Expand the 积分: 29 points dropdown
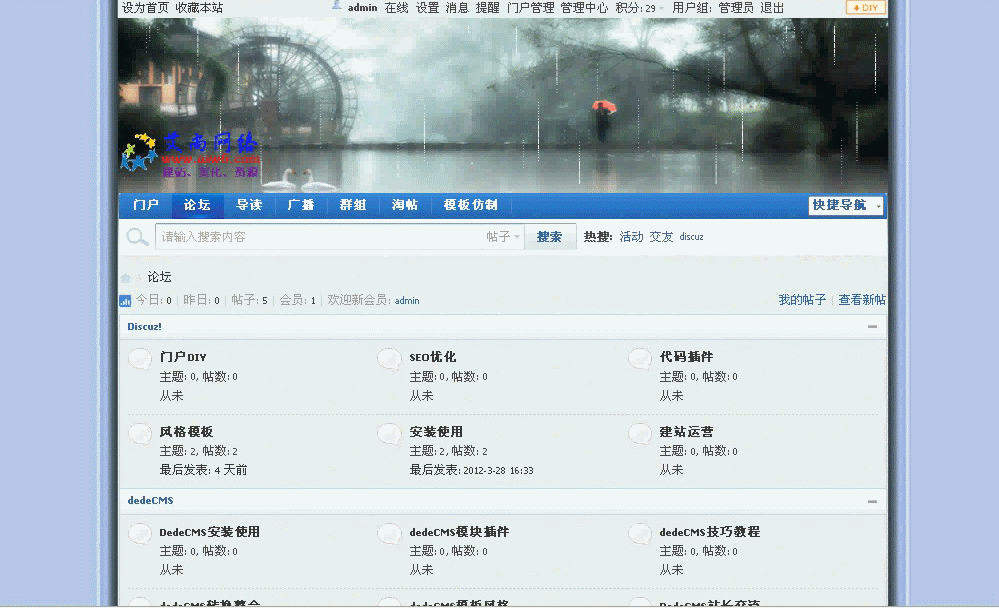Screen dimensions: 999x608 (x=640, y=8)
